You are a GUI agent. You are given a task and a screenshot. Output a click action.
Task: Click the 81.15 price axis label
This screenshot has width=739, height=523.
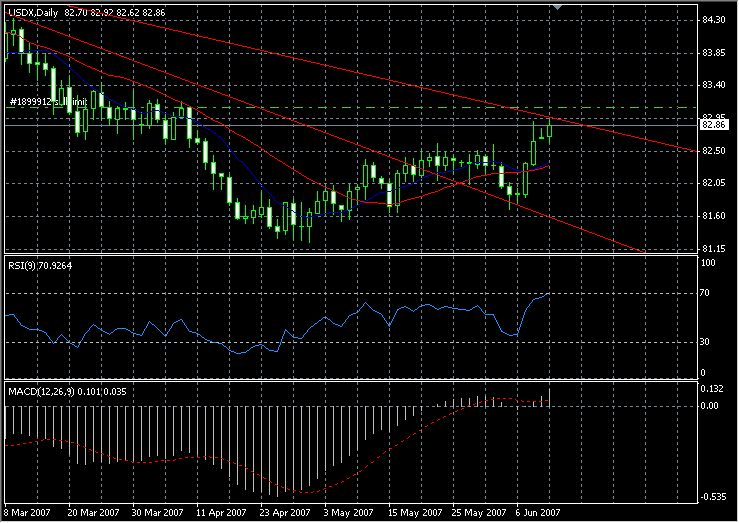[x=714, y=248]
